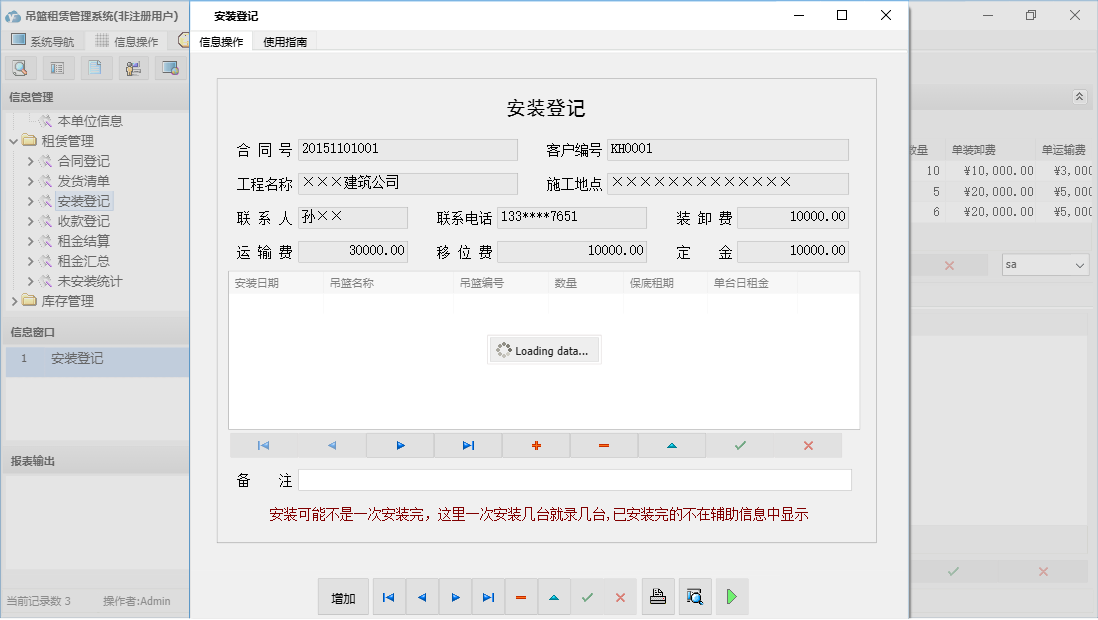Confirm edits with the green checkmark icon

740,445
